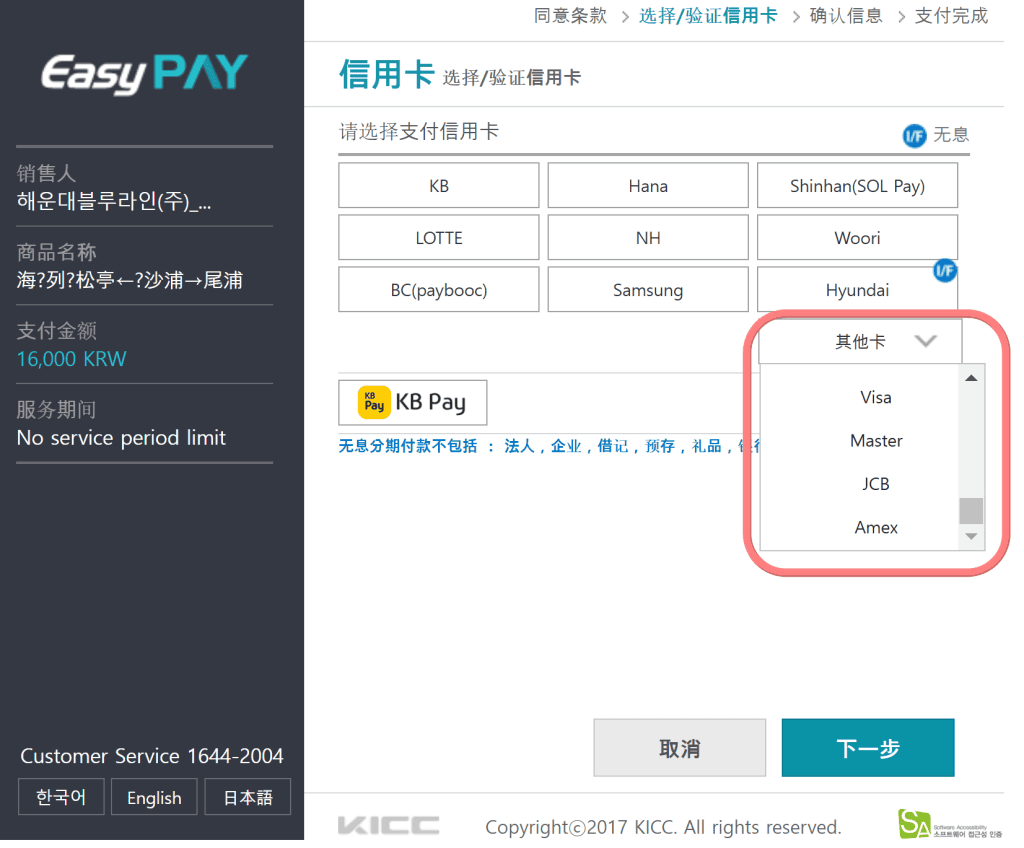Click the dropdown list scrollbar thumb
Screen dimensions: 1024x848
pos(971,511)
